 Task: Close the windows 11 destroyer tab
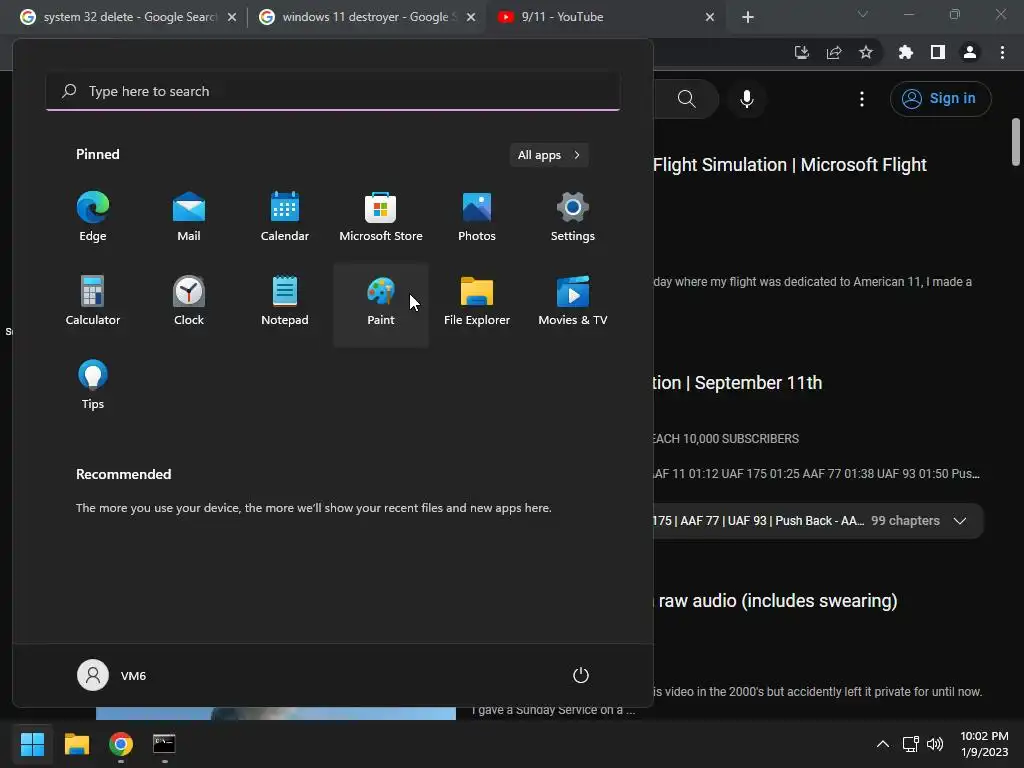[471, 17]
